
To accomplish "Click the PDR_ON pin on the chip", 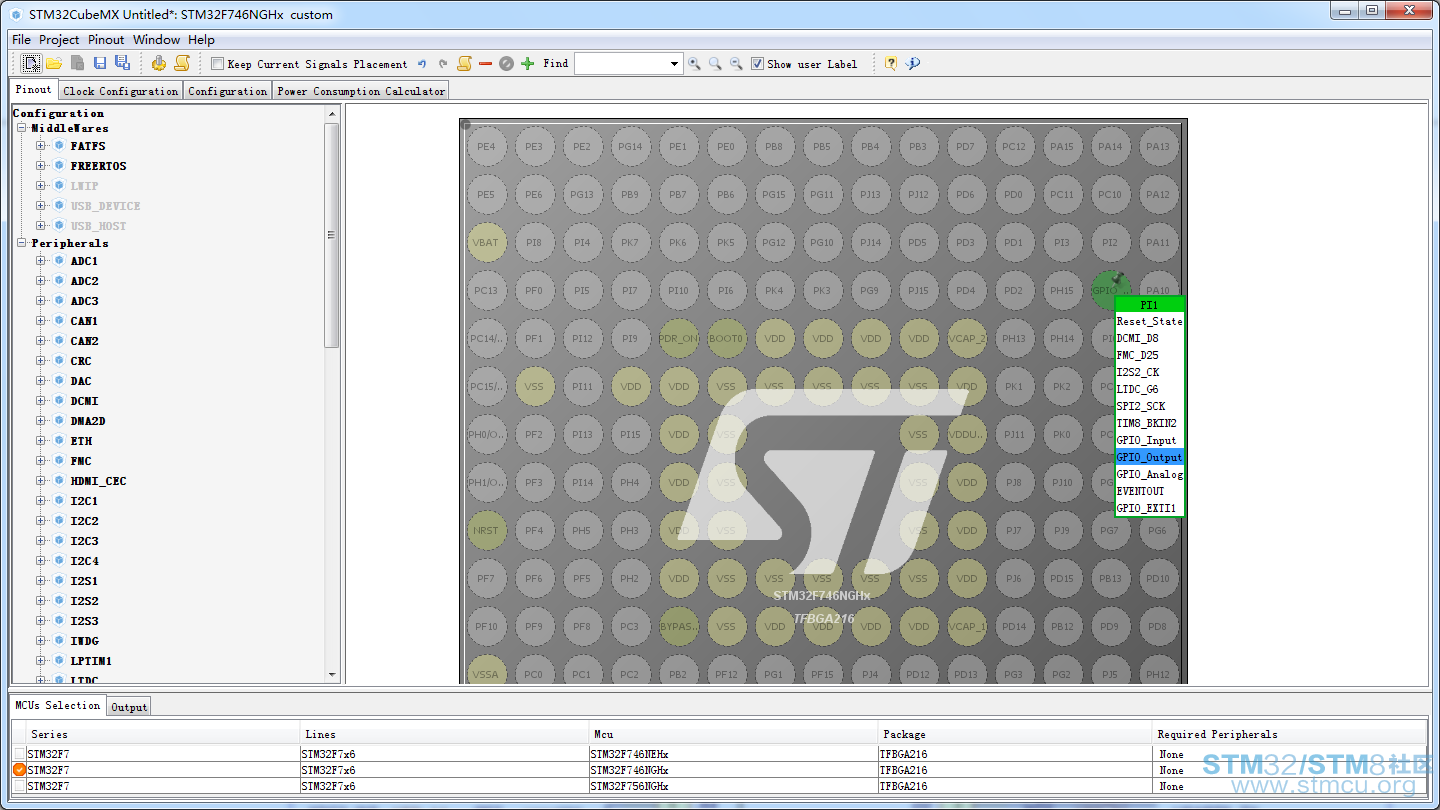I will pyautogui.click(x=678, y=339).
